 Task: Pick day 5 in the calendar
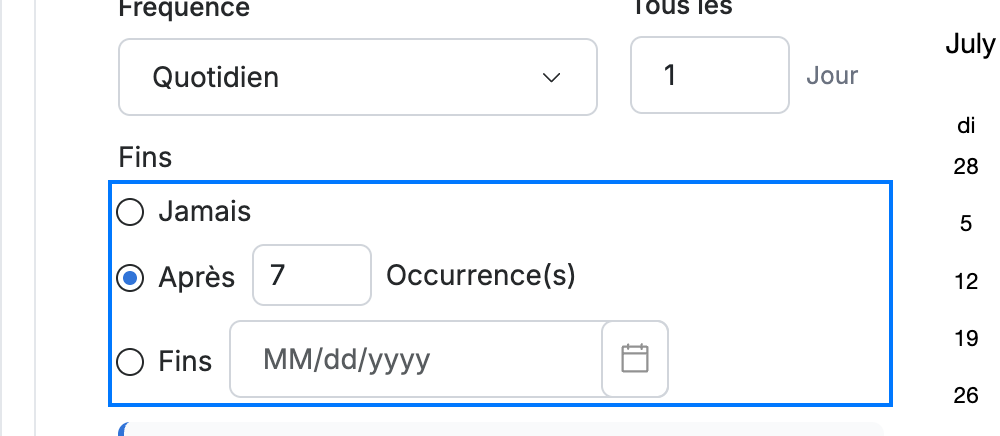pos(966,224)
